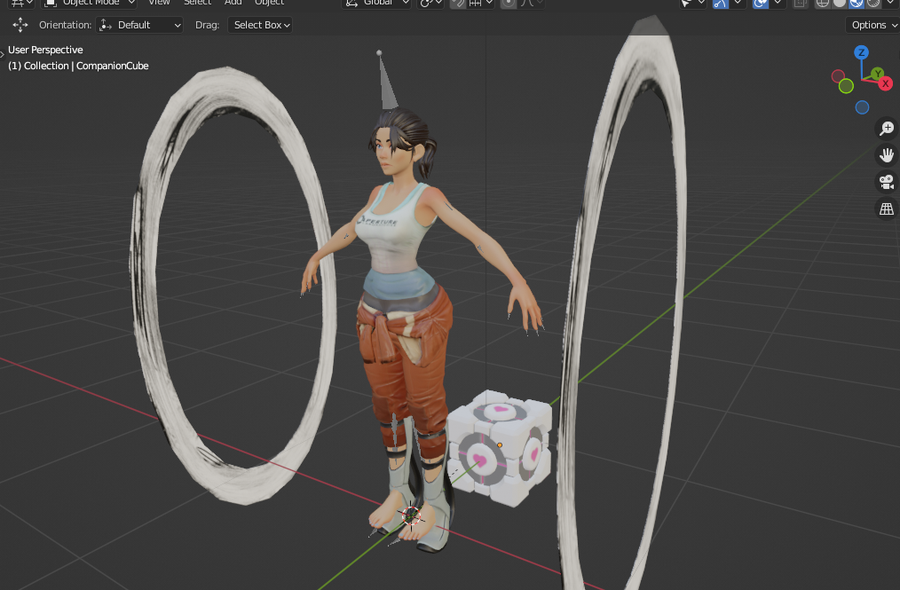Screen dimensions: 900x590
Task: Open the transform pivot point dropdown
Action: tap(430, 3)
